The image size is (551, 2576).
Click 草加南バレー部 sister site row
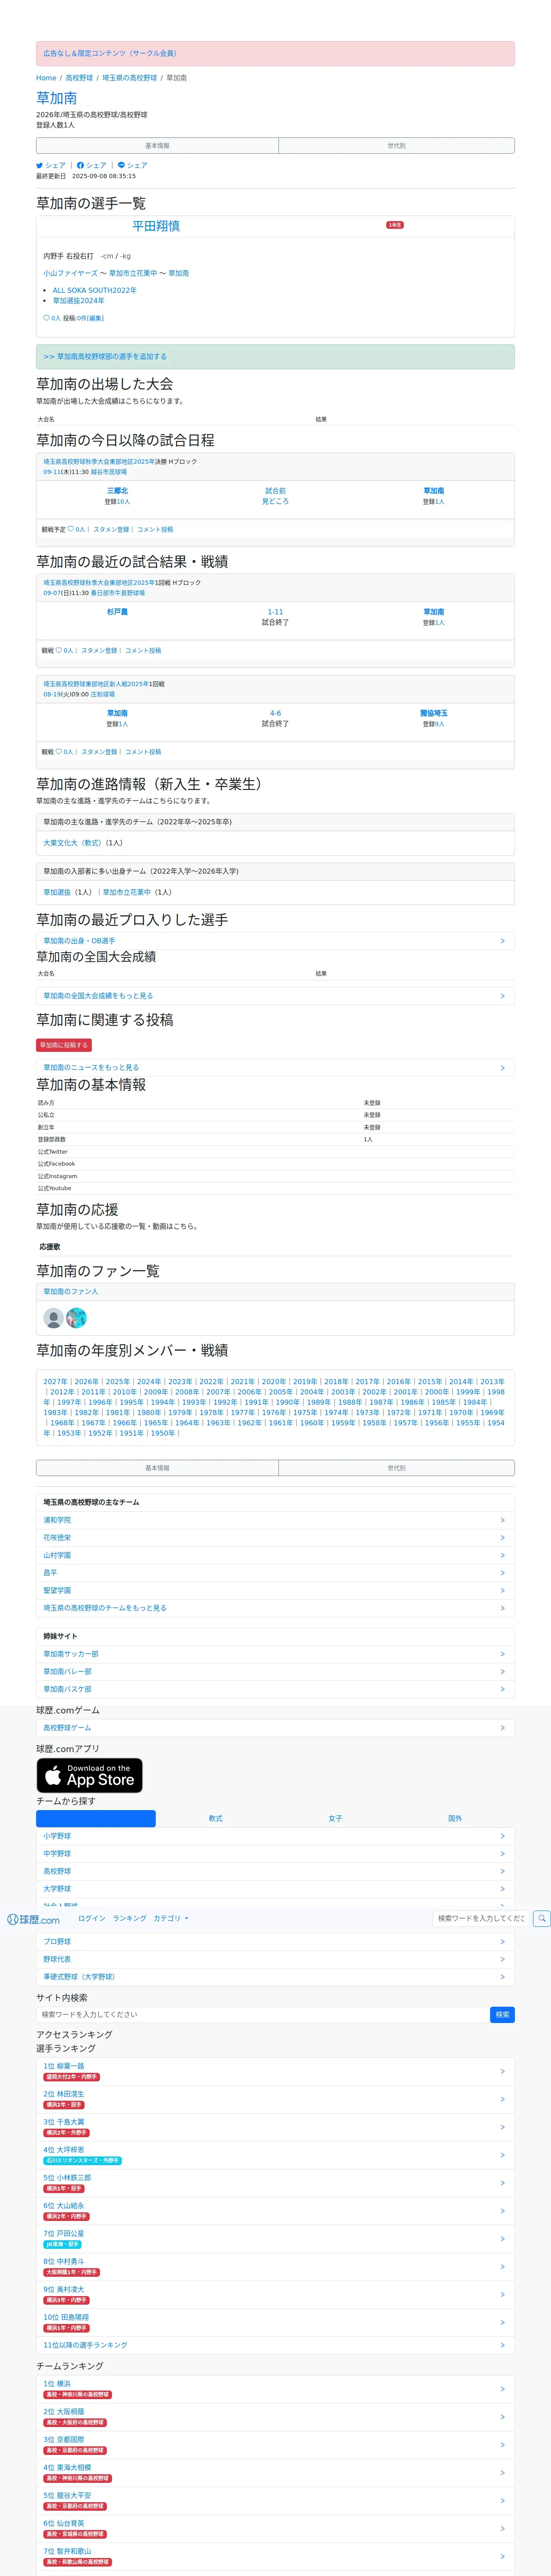[275, 1672]
